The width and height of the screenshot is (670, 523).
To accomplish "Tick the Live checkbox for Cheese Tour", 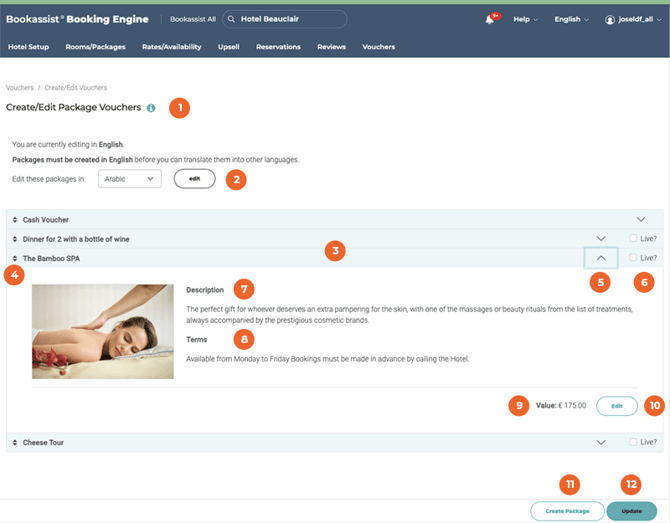I will pos(633,442).
